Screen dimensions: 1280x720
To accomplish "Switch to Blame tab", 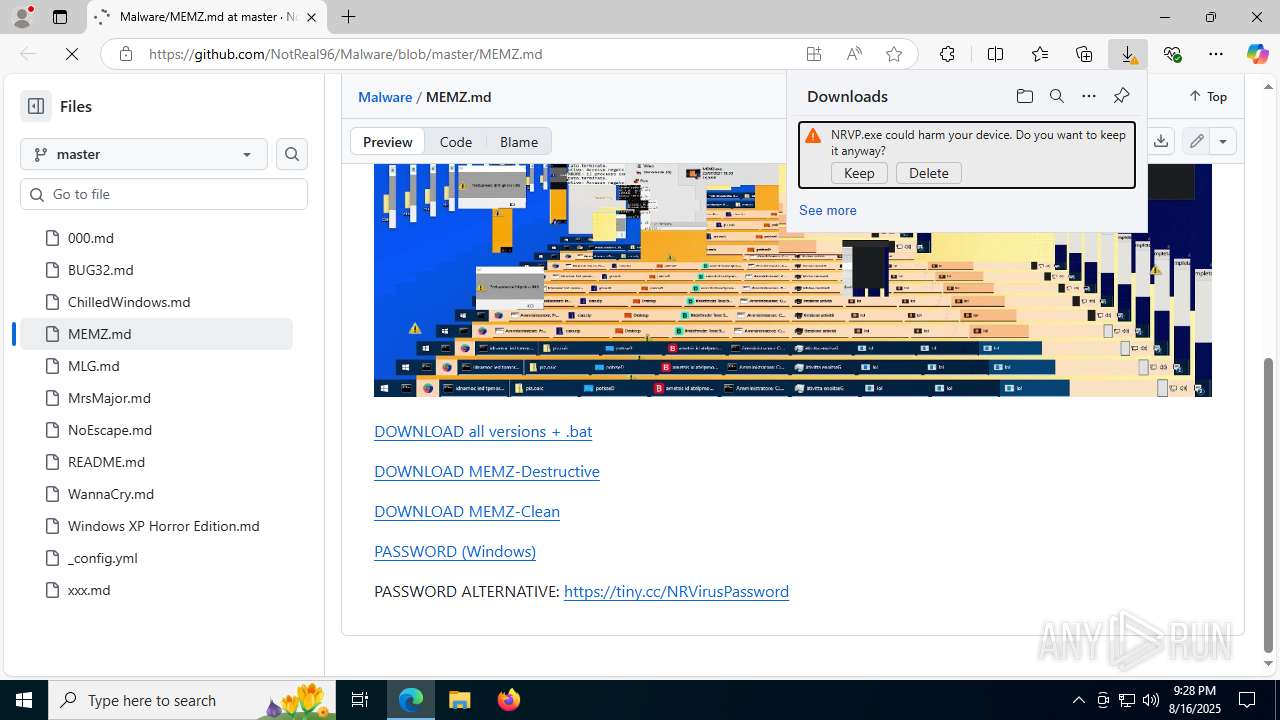I will (x=519, y=142).
